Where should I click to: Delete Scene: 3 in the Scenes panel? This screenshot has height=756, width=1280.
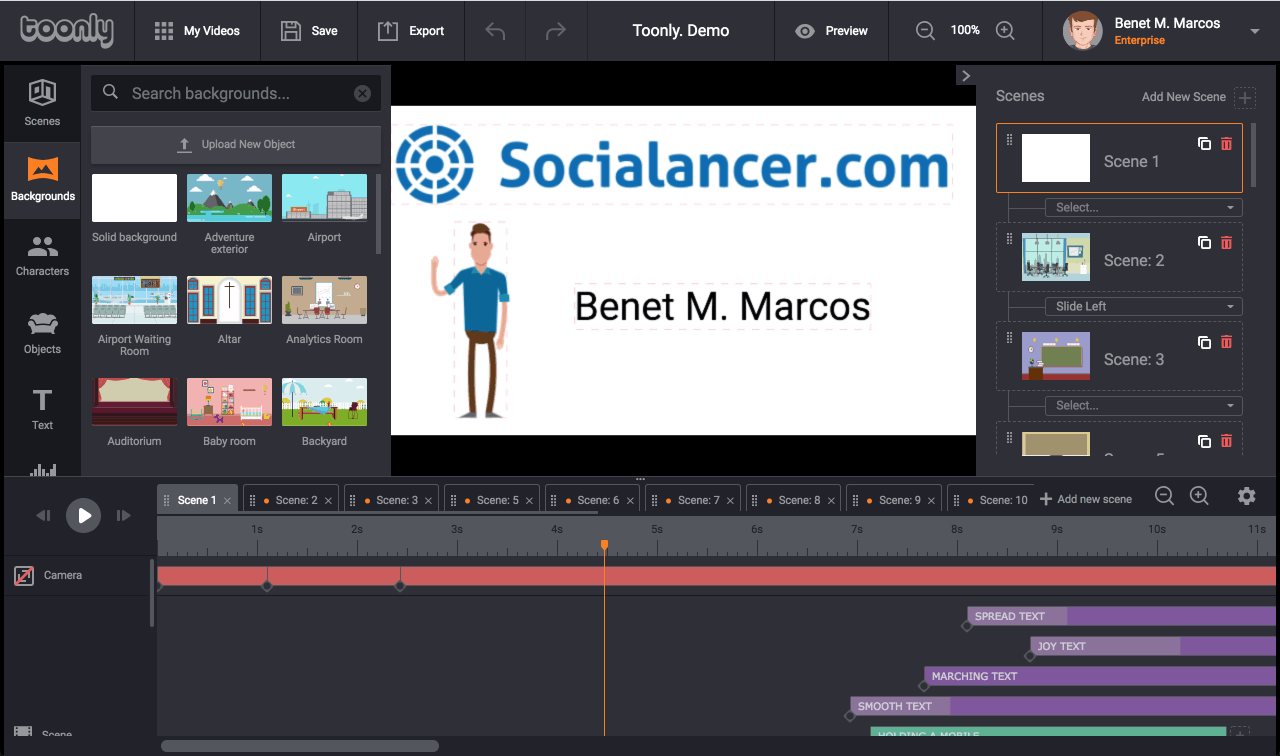(x=1226, y=341)
